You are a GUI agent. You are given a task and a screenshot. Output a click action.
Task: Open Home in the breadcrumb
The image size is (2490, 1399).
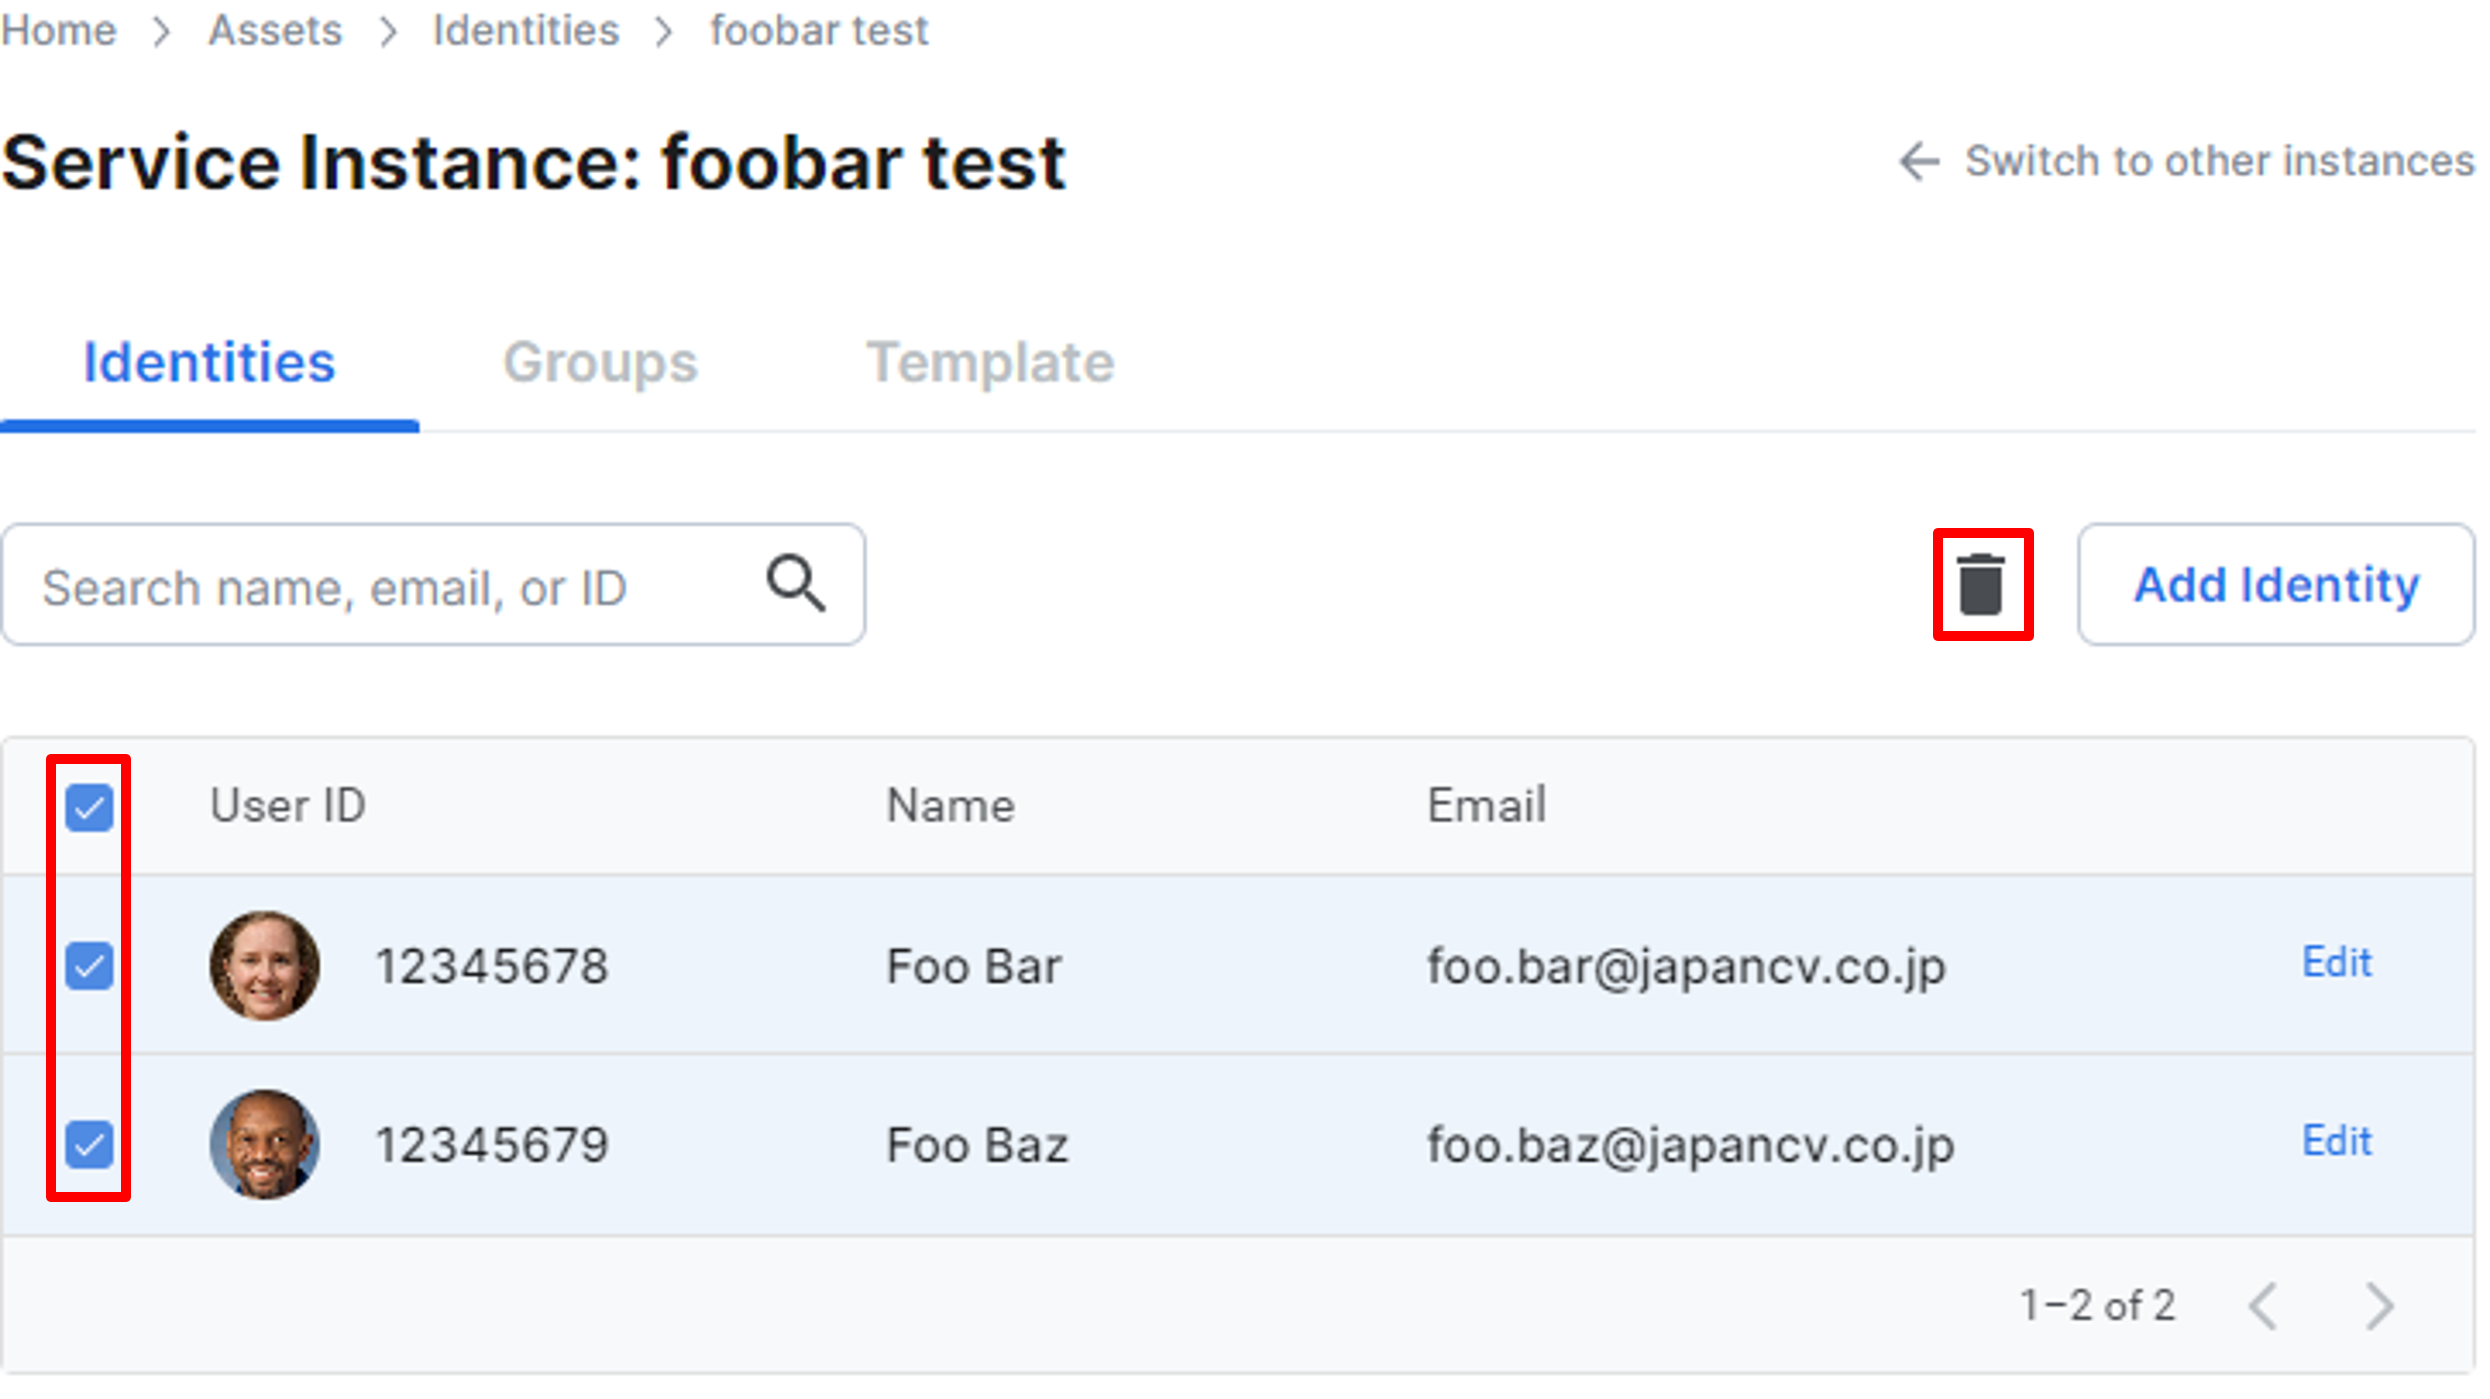tap(59, 31)
